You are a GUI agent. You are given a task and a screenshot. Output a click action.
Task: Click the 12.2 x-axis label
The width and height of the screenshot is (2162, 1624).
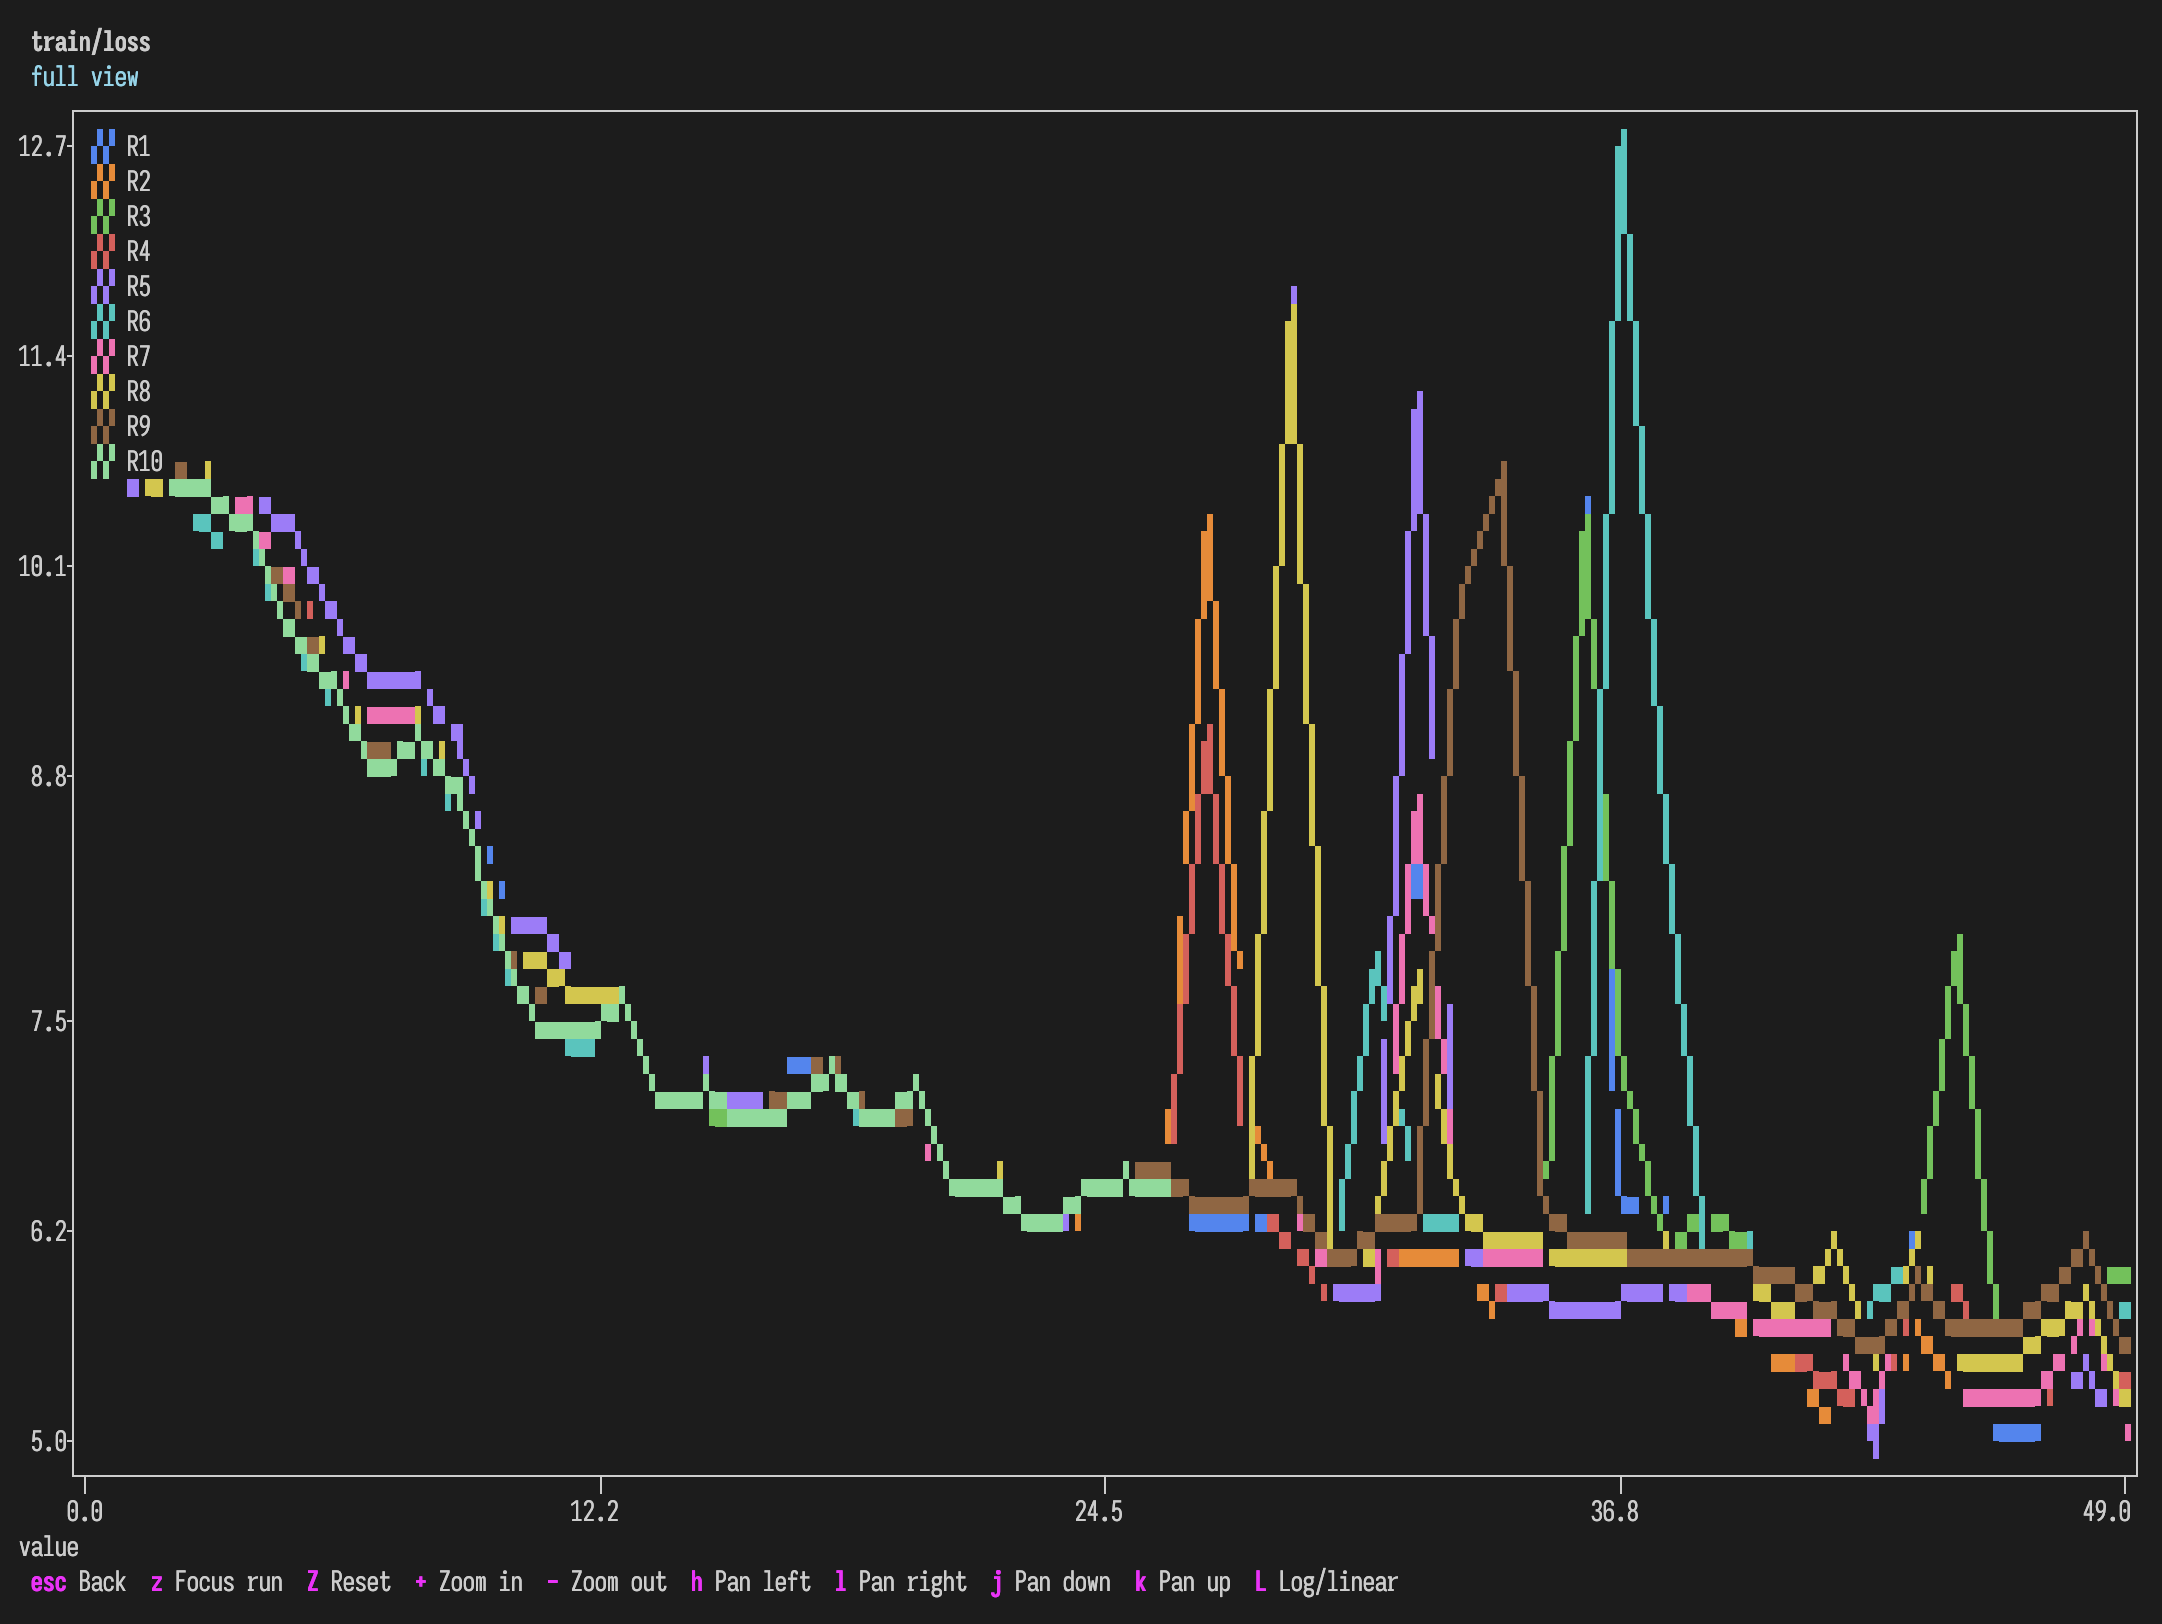(x=595, y=1511)
